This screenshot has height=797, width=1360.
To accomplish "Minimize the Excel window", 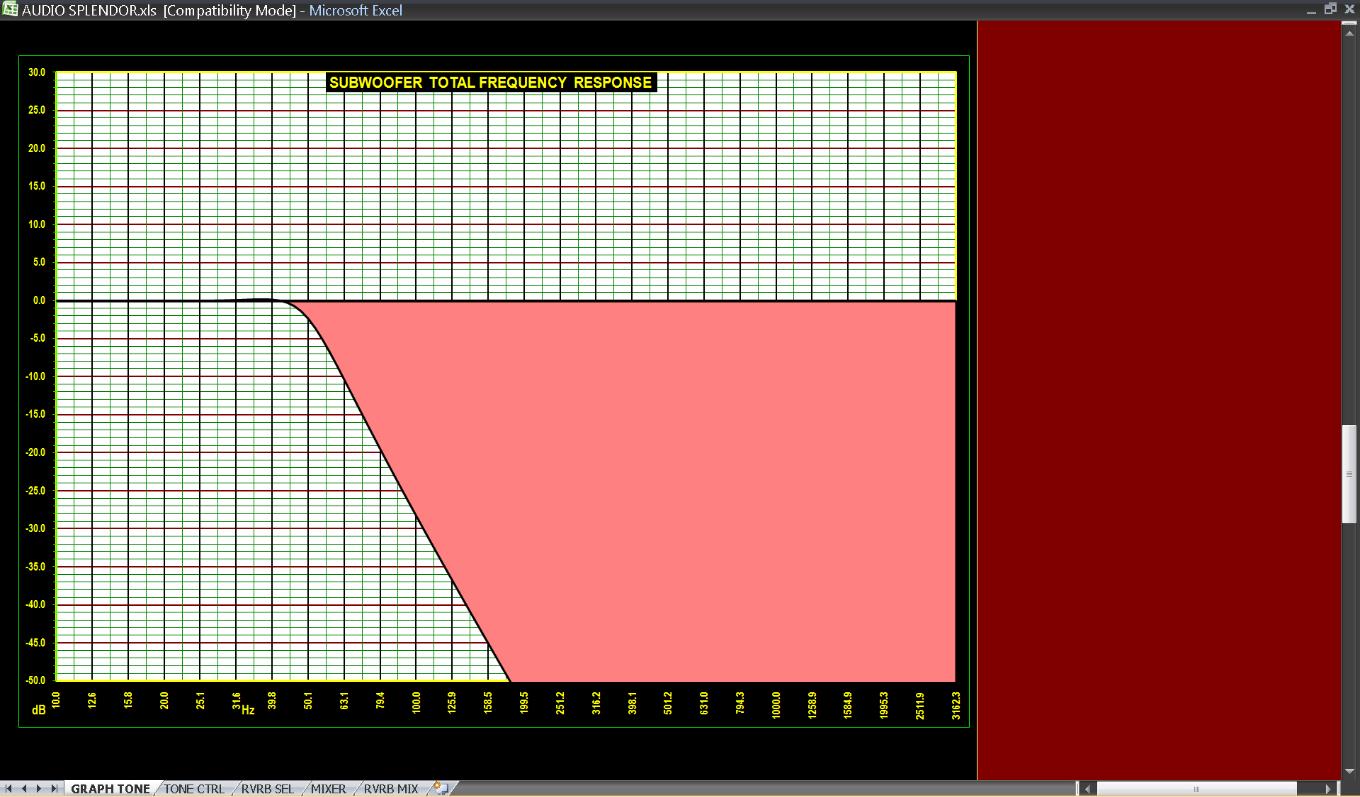I will pyautogui.click(x=1312, y=9).
